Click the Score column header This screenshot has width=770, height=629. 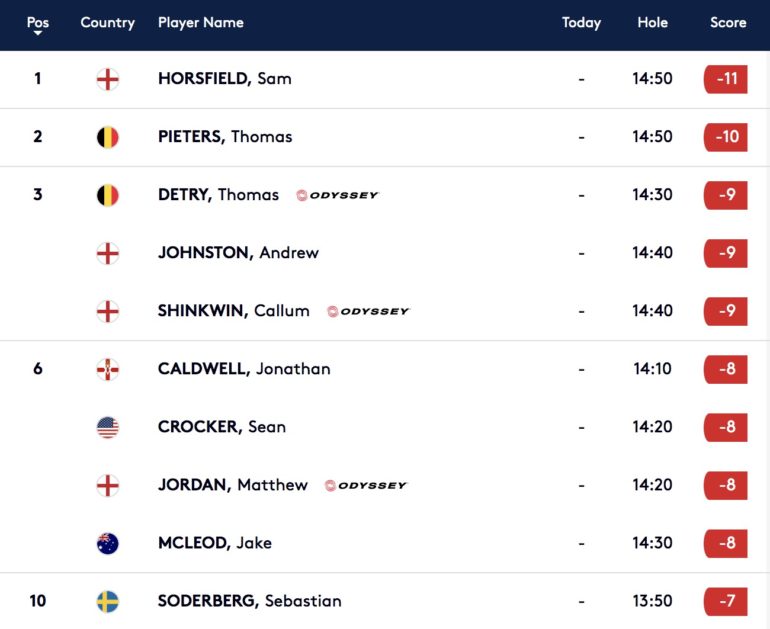pos(727,22)
